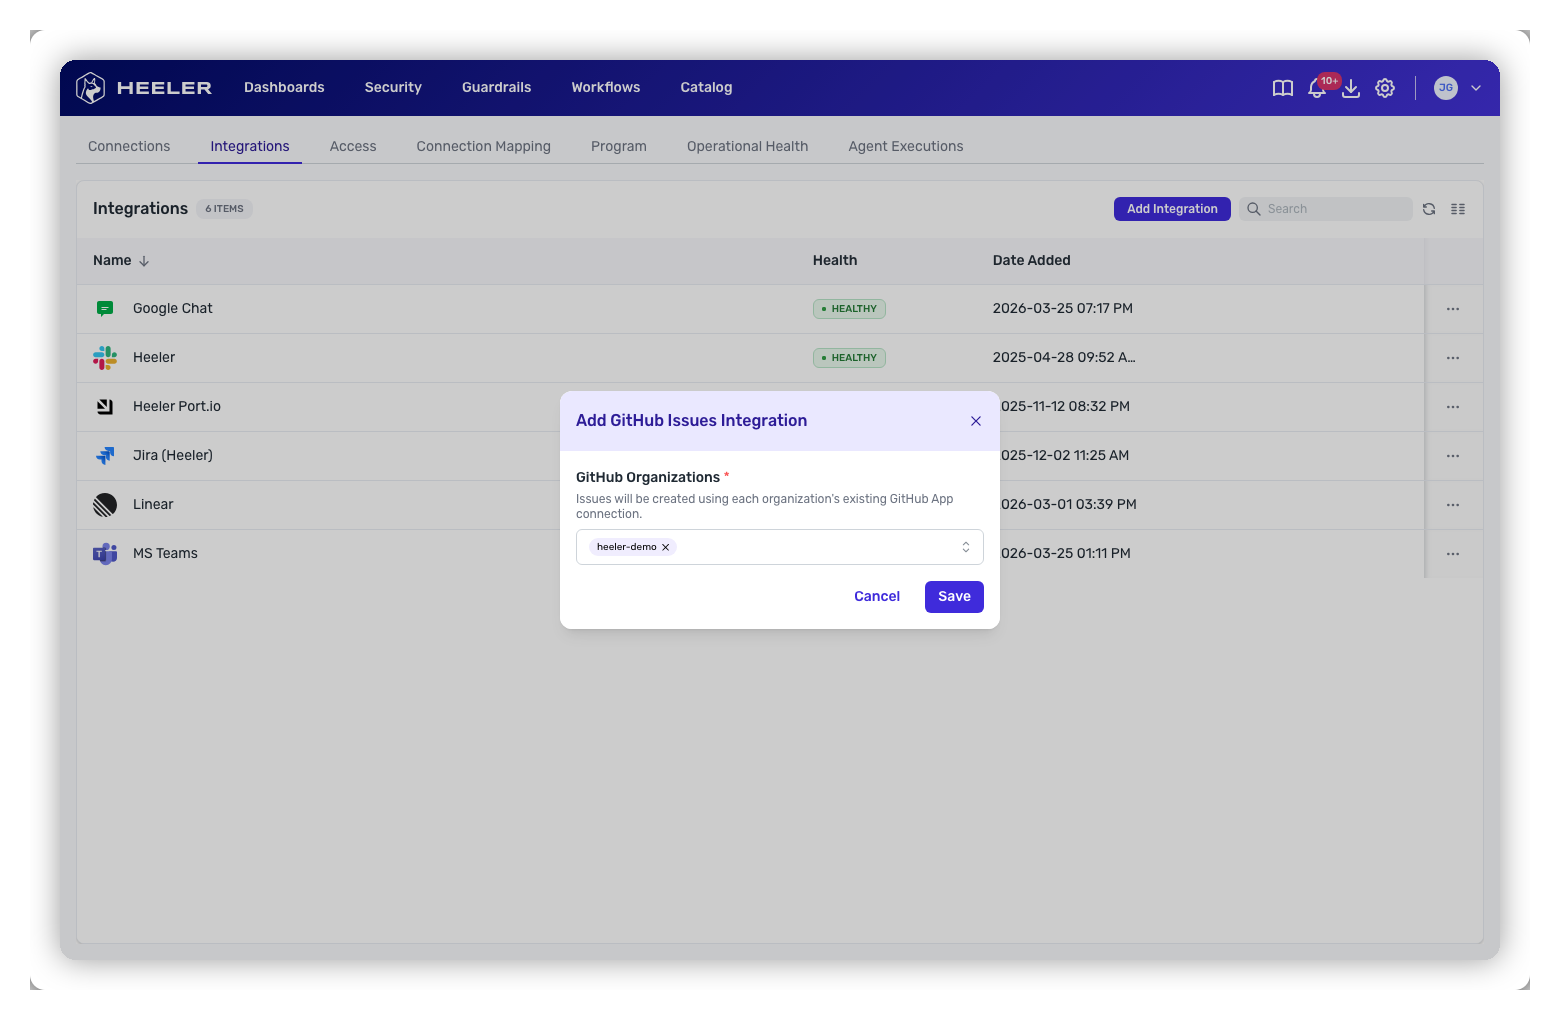
Task: Click the MS Teams row icon
Action: [105, 554]
